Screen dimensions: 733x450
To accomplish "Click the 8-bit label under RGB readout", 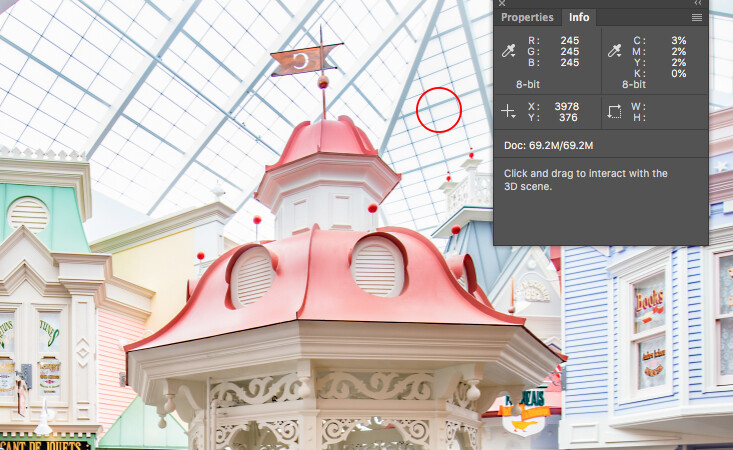I will pos(528,85).
